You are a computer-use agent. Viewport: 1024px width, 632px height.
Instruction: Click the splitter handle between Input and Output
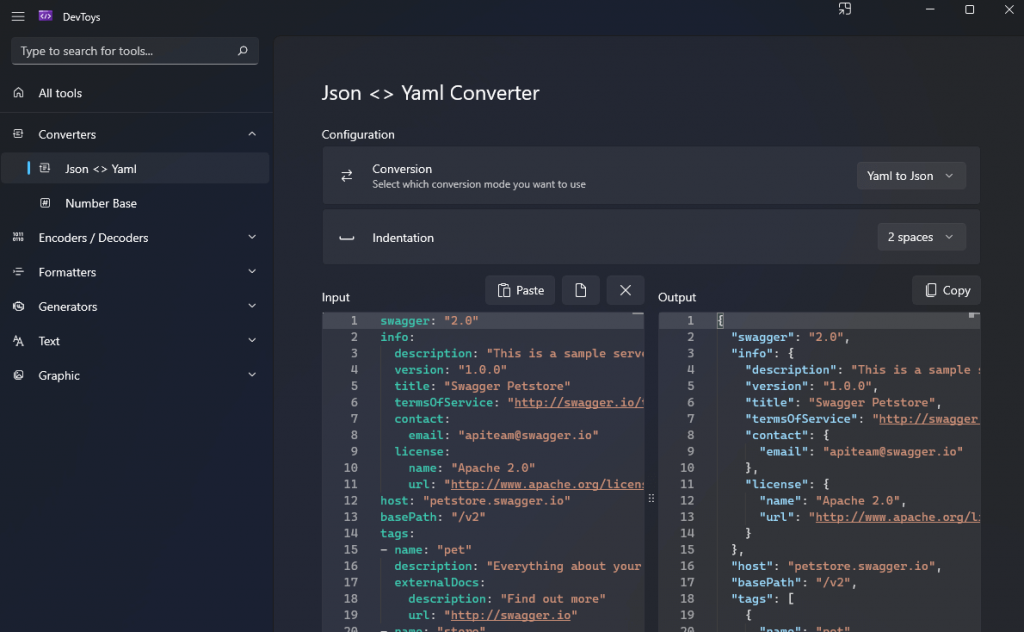(x=651, y=497)
